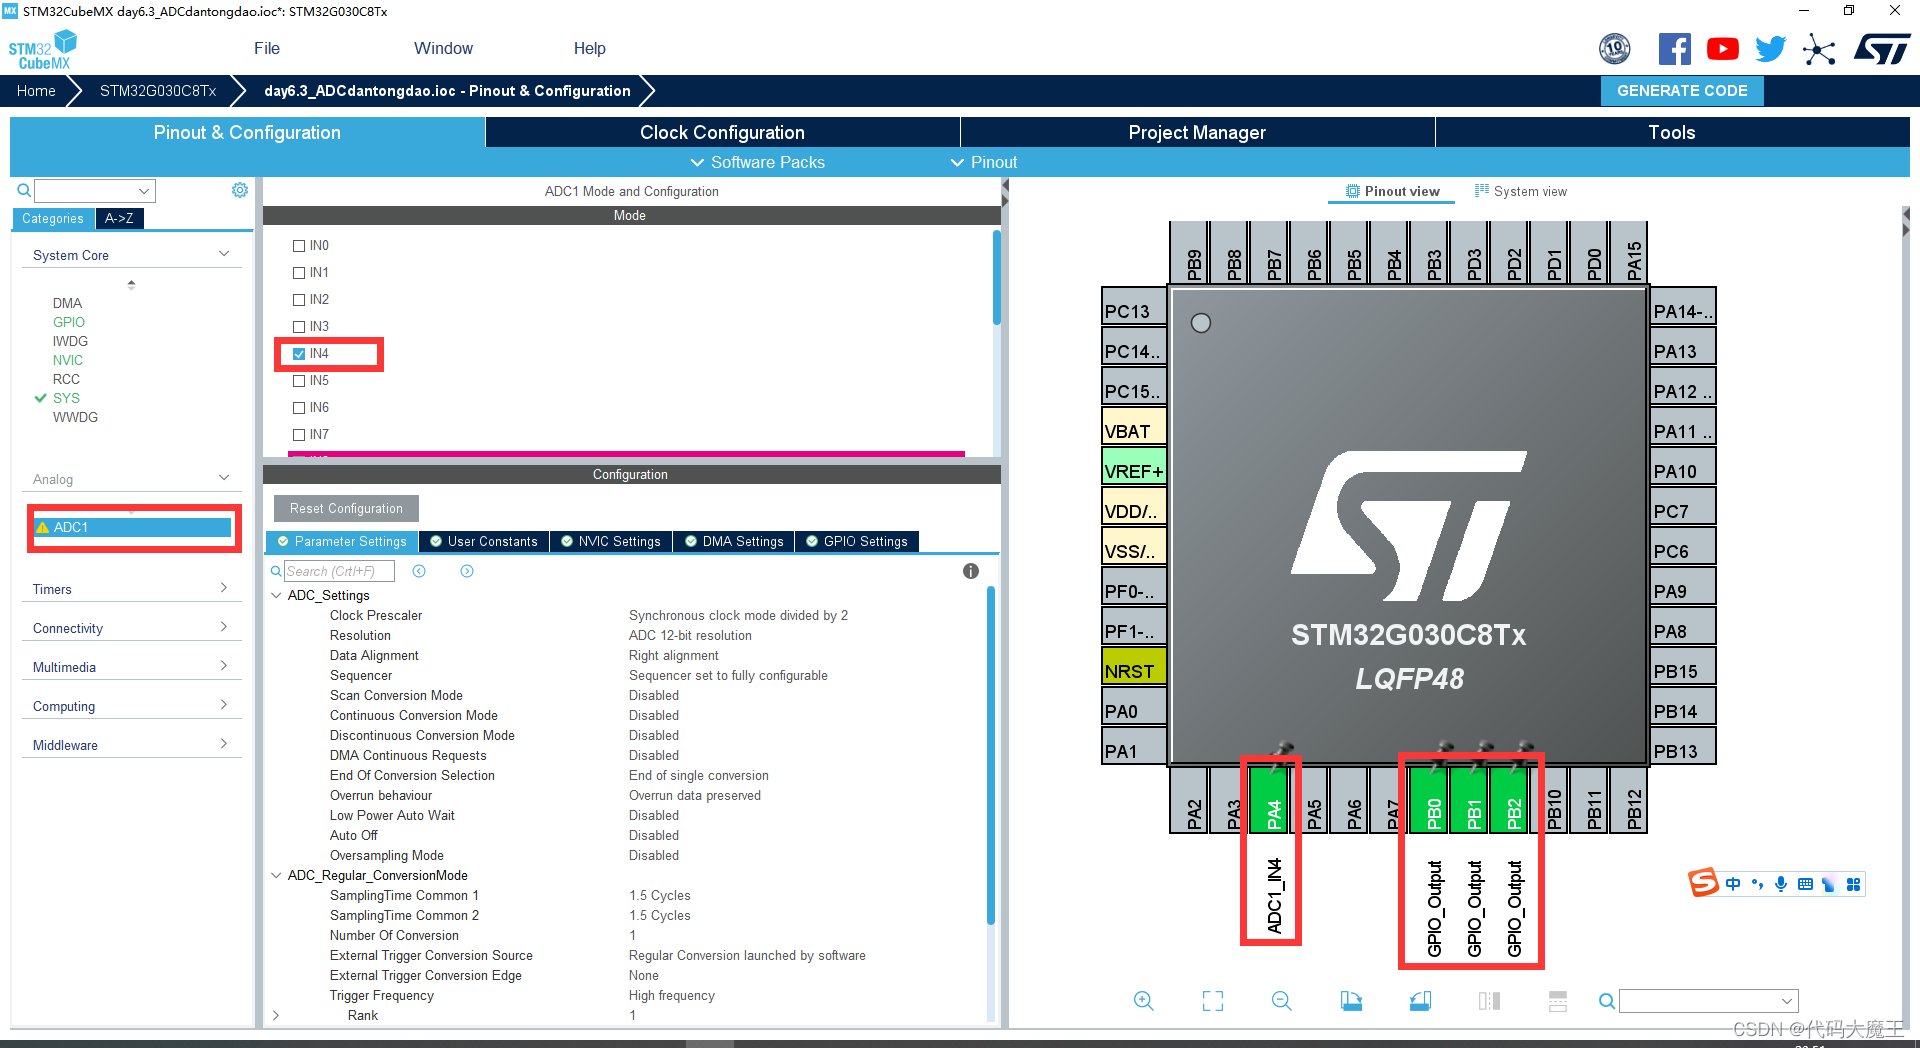Open the DMA Settings tab
Image resolution: width=1920 pixels, height=1048 pixels.
(734, 541)
